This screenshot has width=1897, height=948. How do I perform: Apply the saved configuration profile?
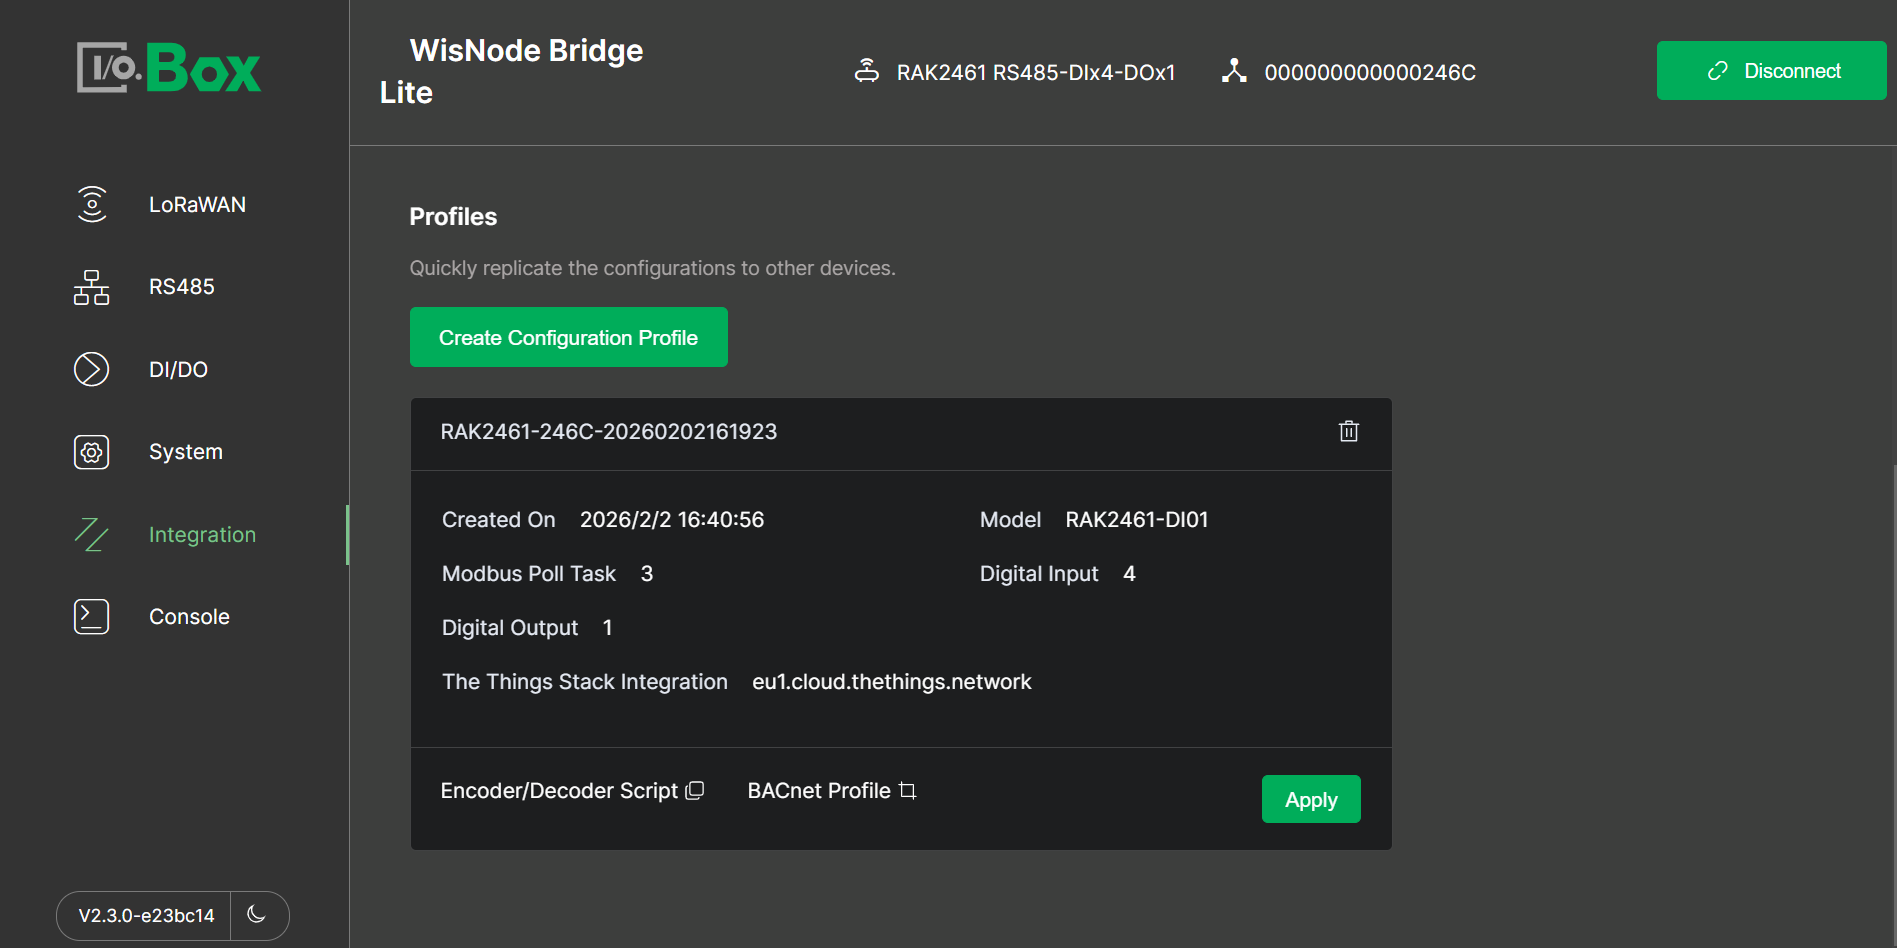(1310, 800)
